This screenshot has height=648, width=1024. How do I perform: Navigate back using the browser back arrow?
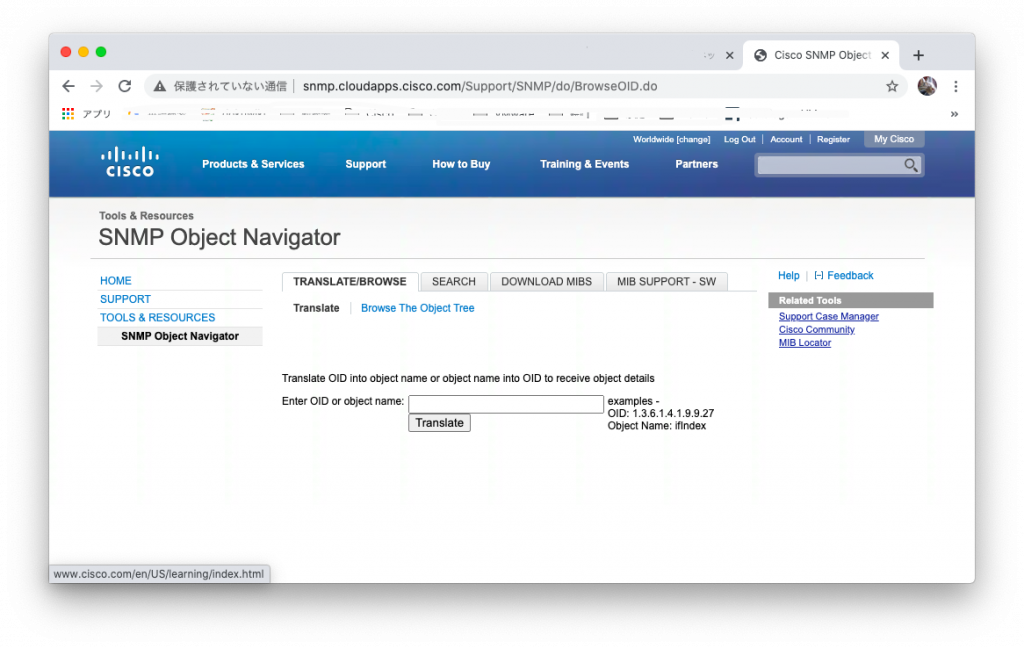67,86
